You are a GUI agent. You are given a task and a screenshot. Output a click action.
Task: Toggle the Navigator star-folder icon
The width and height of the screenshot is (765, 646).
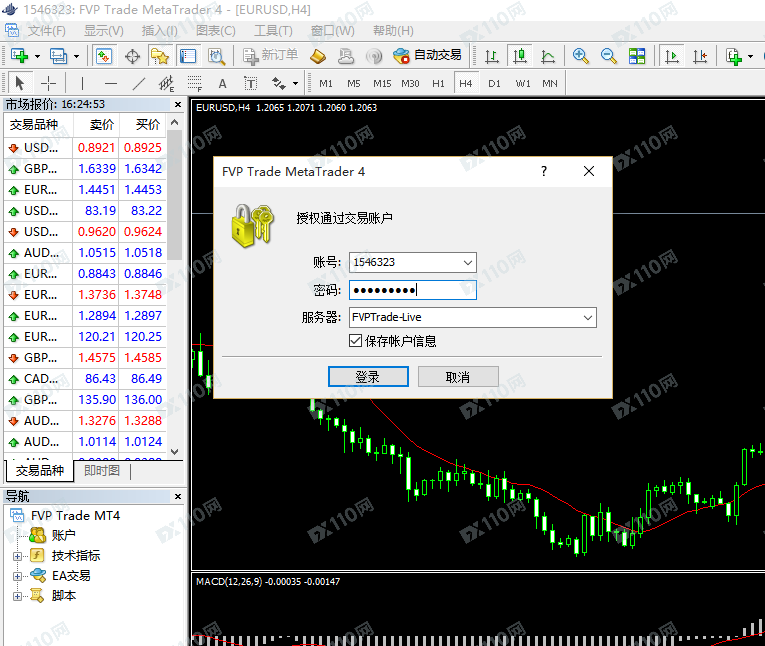point(160,56)
